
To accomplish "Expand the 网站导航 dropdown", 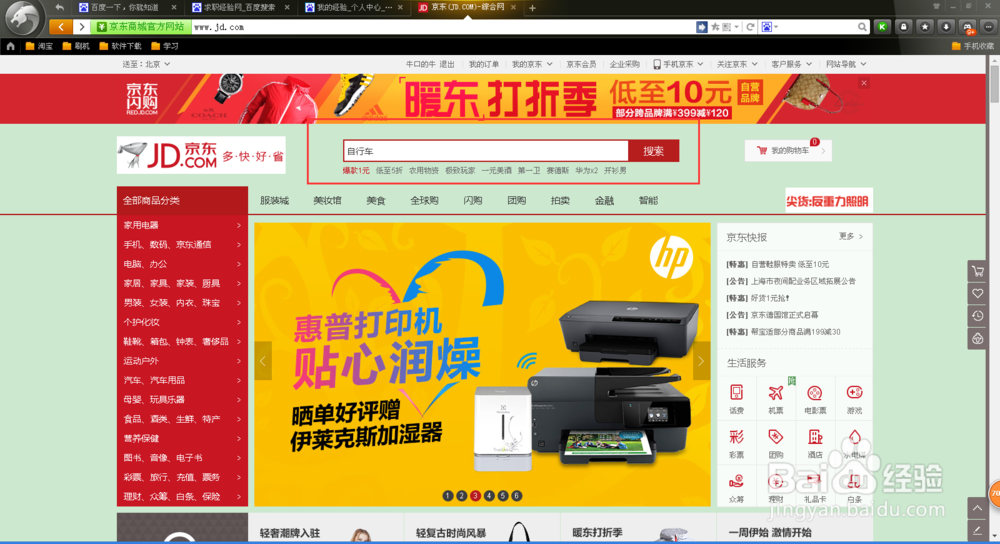I will [846, 64].
